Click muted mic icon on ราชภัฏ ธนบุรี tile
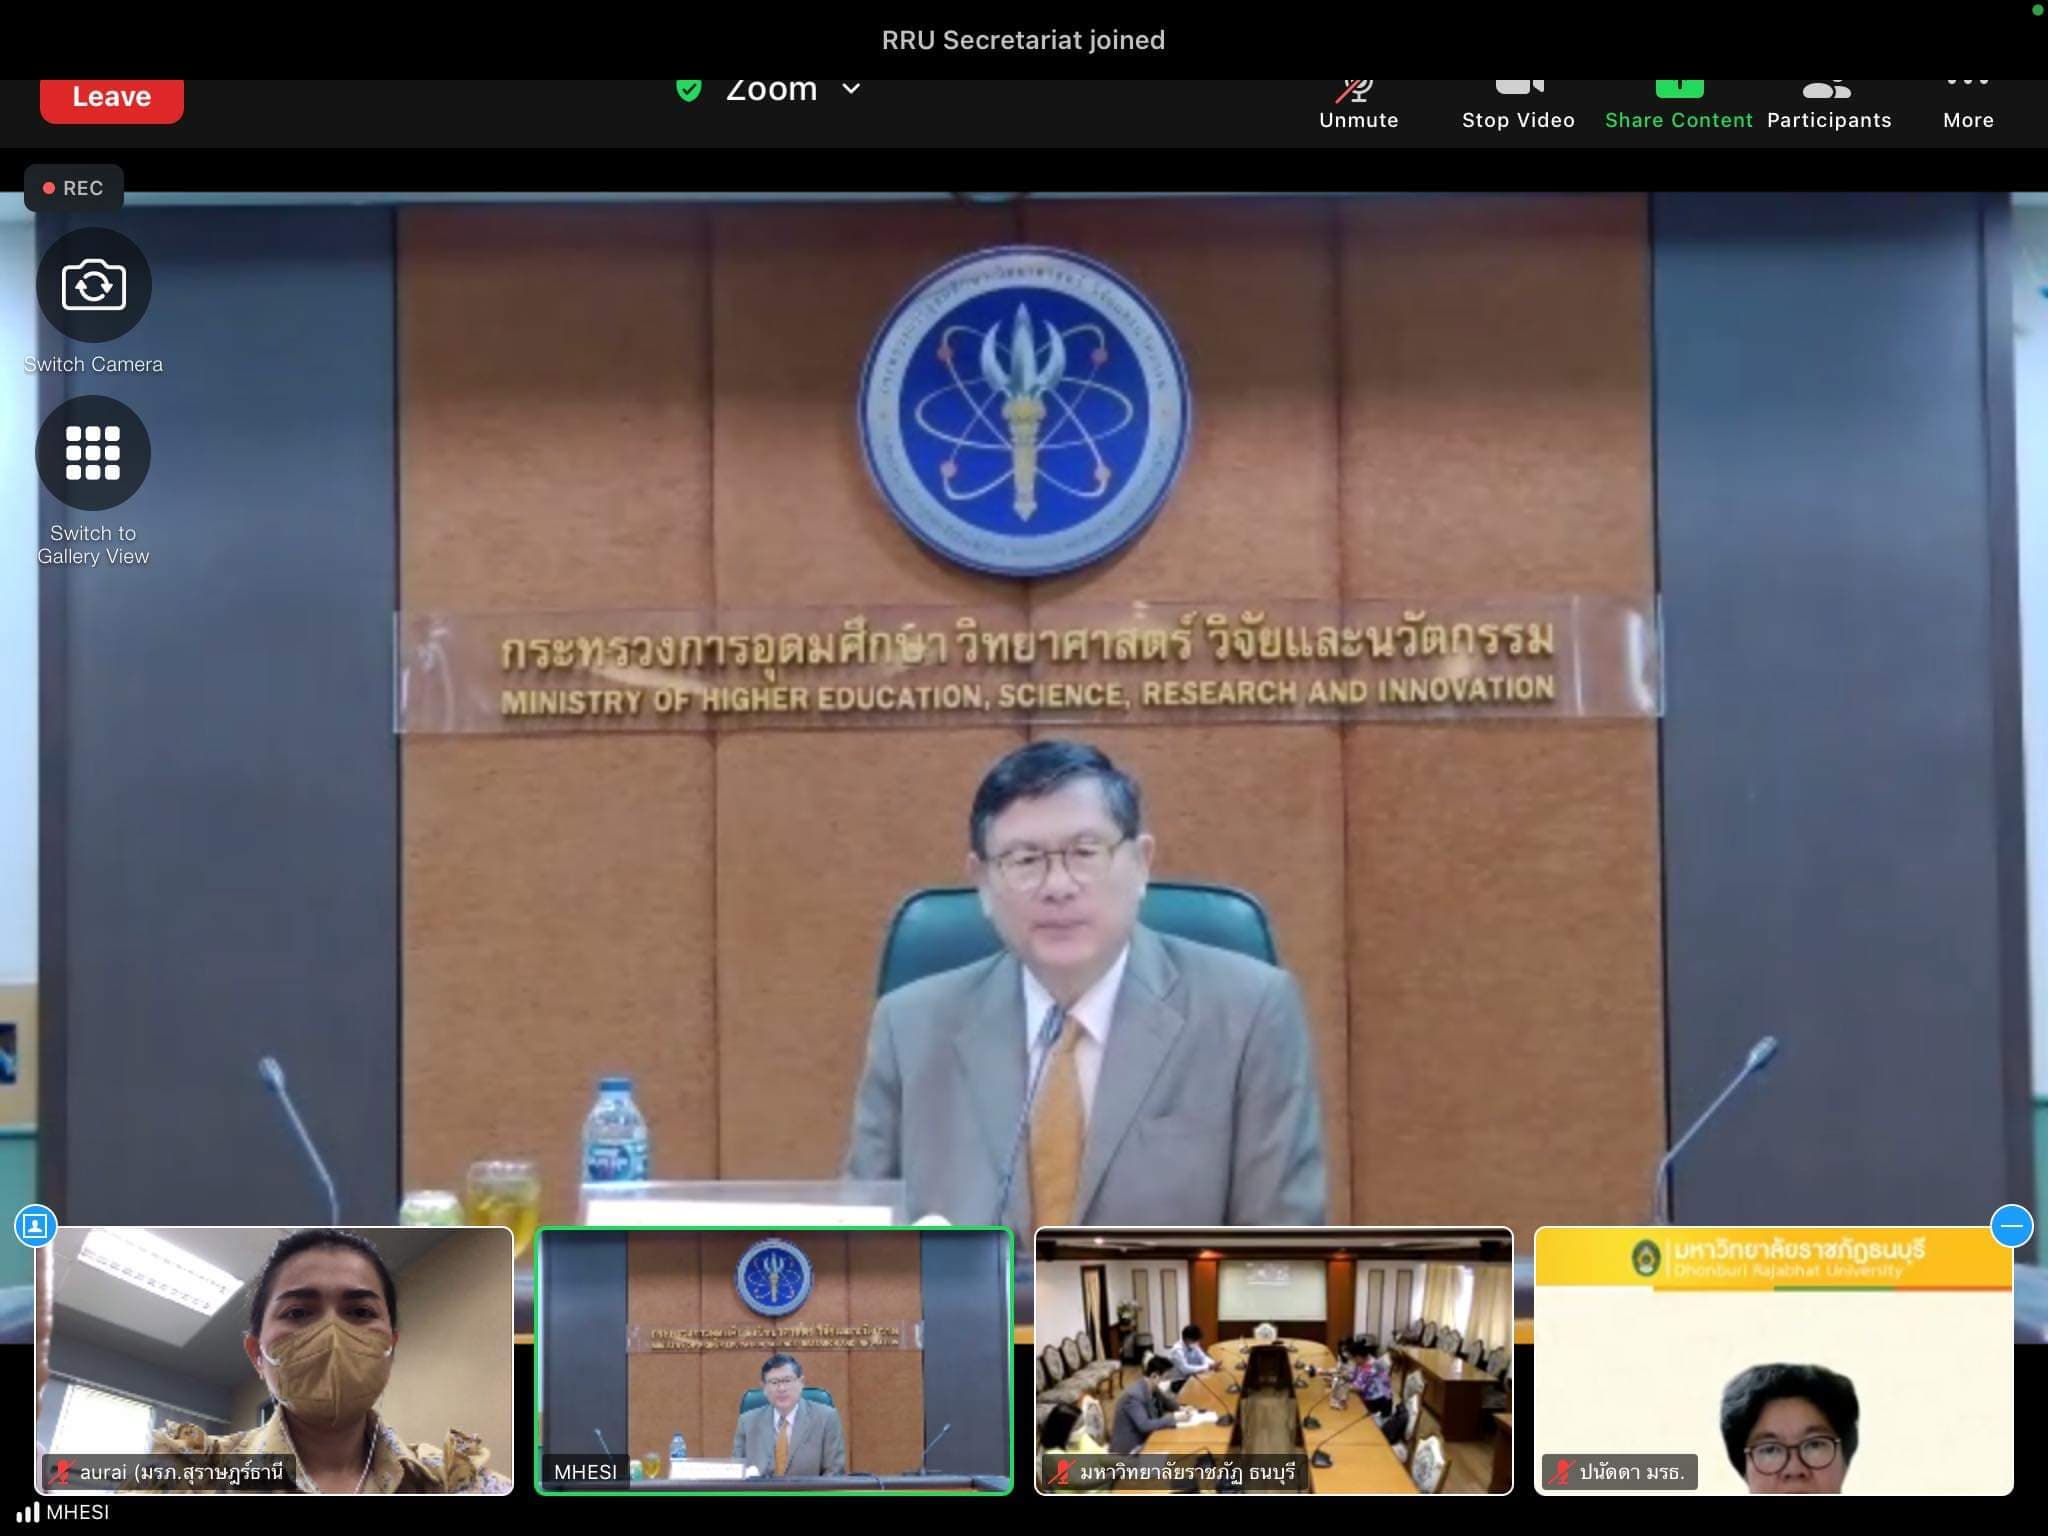This screenshot has width=2048, height=1536. 1061,1472
